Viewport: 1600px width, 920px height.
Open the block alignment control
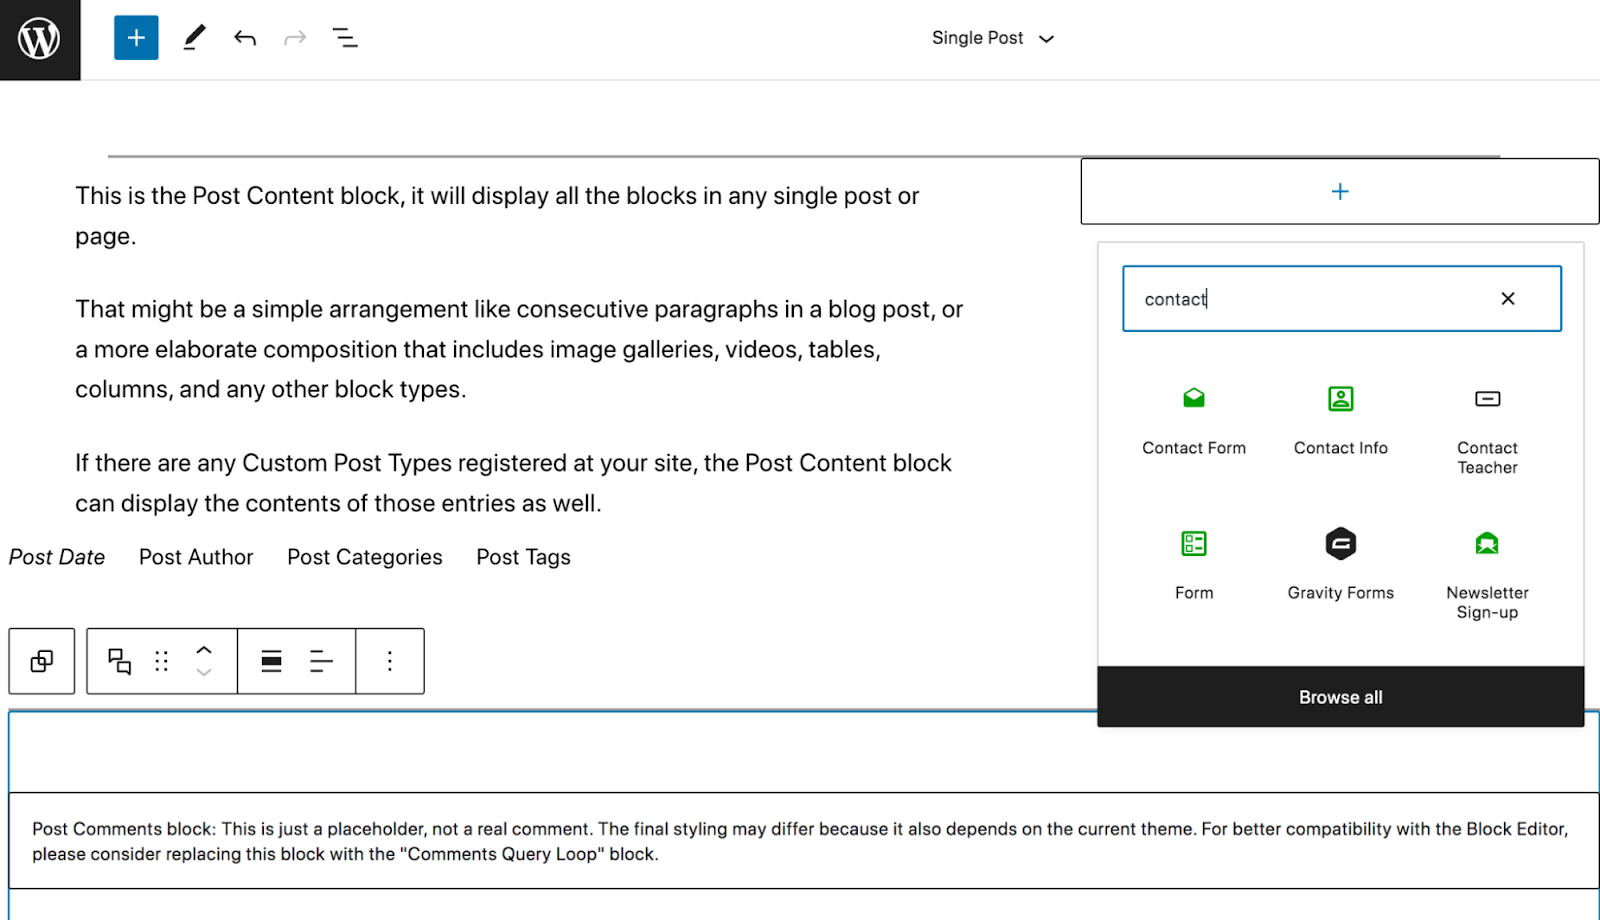tap(270, 660)
